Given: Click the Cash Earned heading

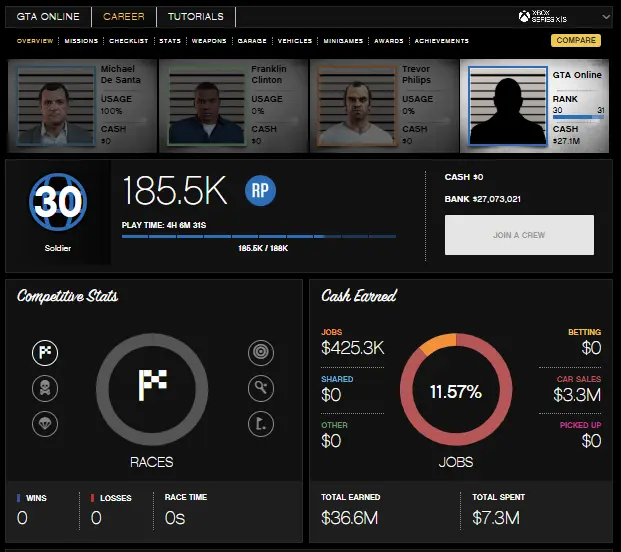Looking at the screenshot, I should (359, 296).
